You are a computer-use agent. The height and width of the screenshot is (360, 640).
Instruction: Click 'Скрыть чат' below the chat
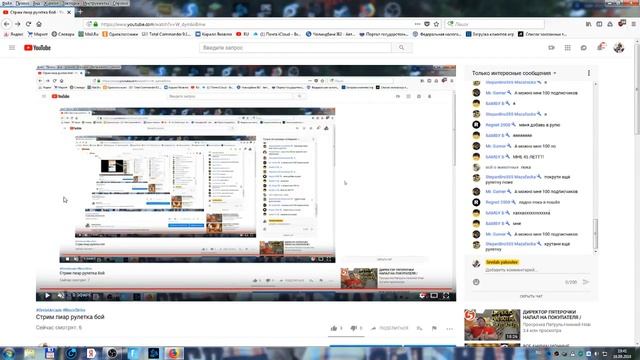[531, 296]
